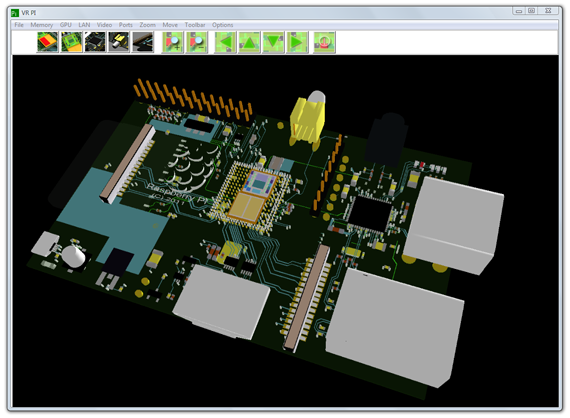Image resolution: width=570 pixels, height=418 pixels.
Task: Open the File menu
Action: (x=19, y=25)
